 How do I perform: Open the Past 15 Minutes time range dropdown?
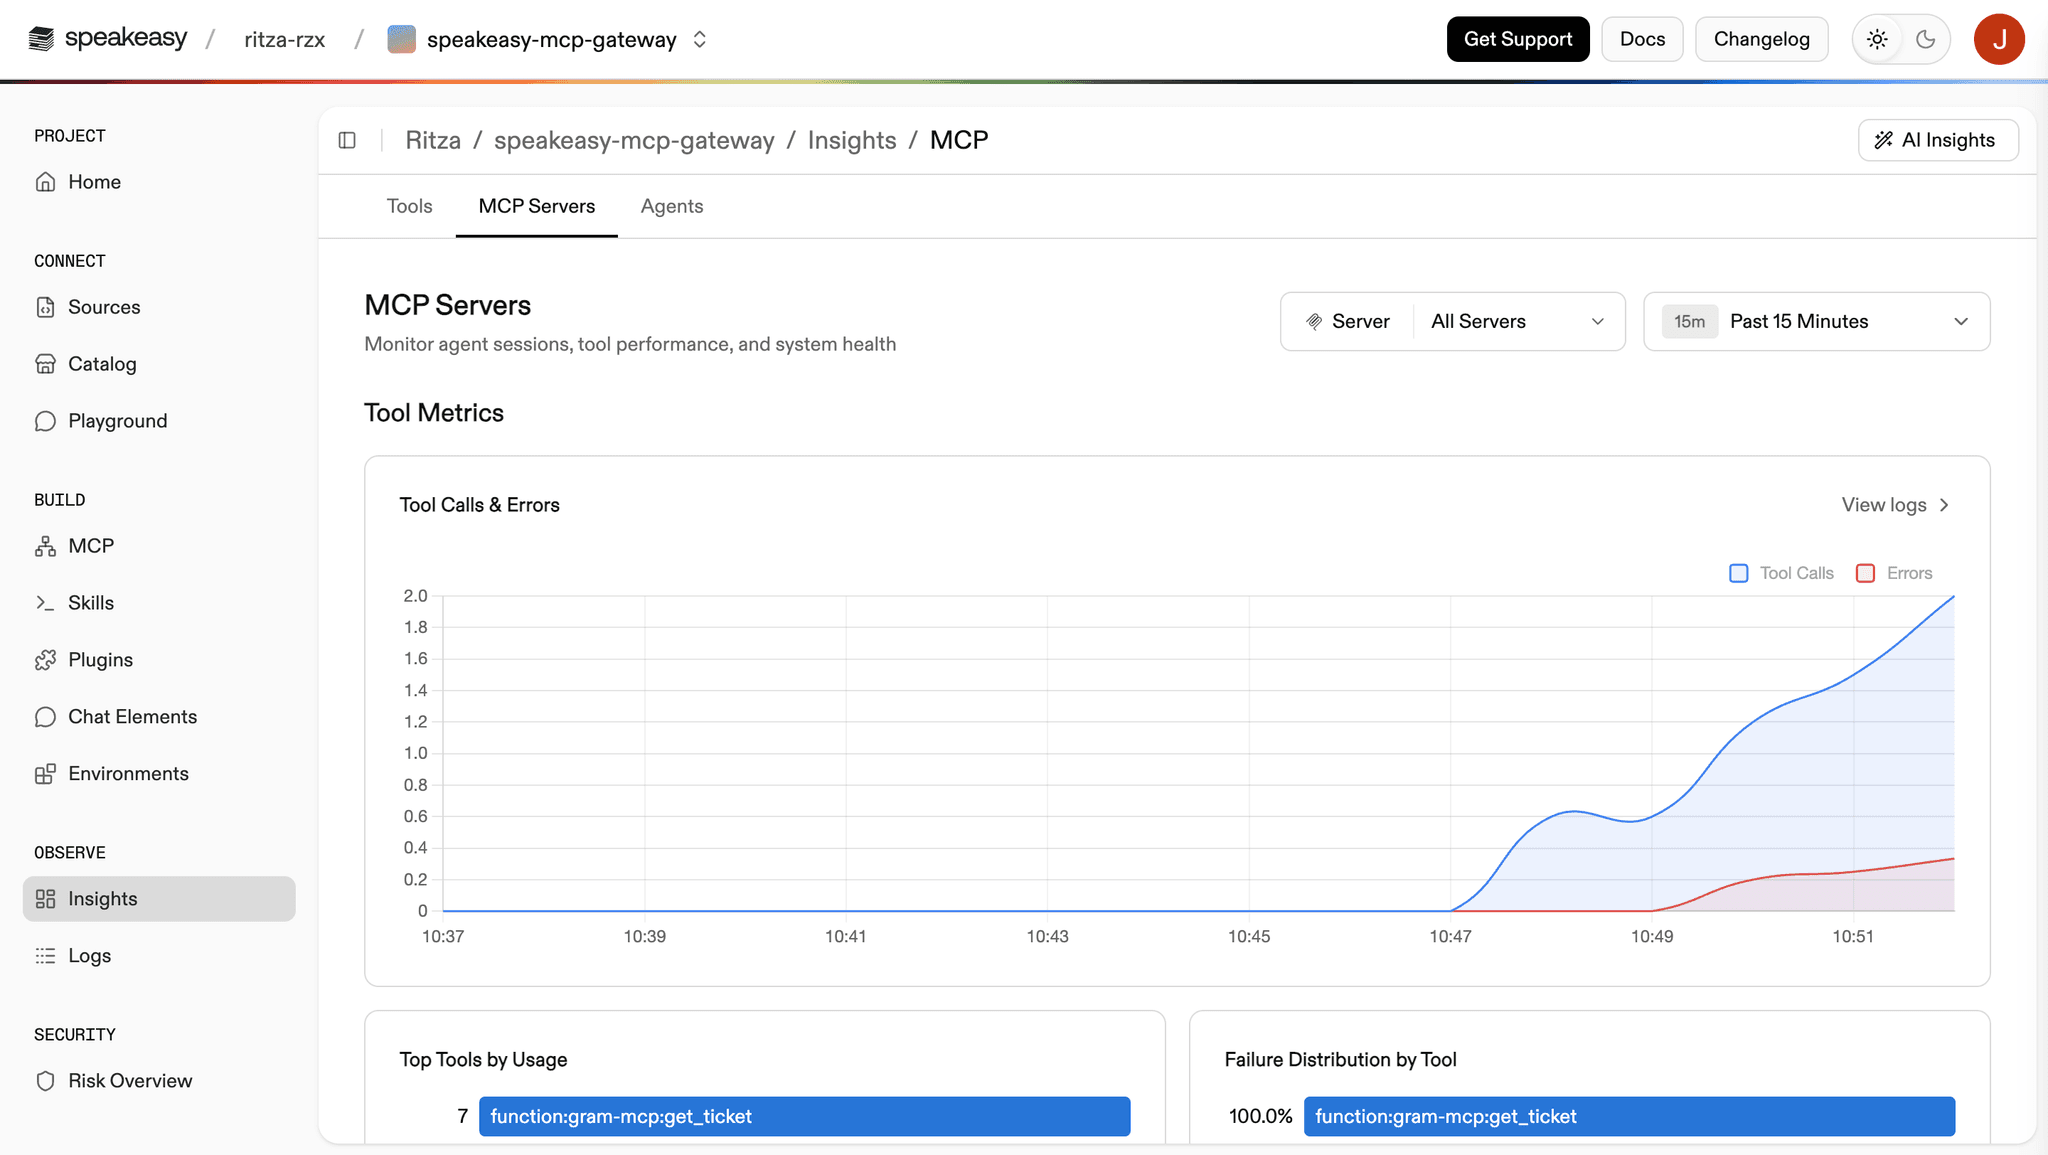click(x=1817, y=321)
